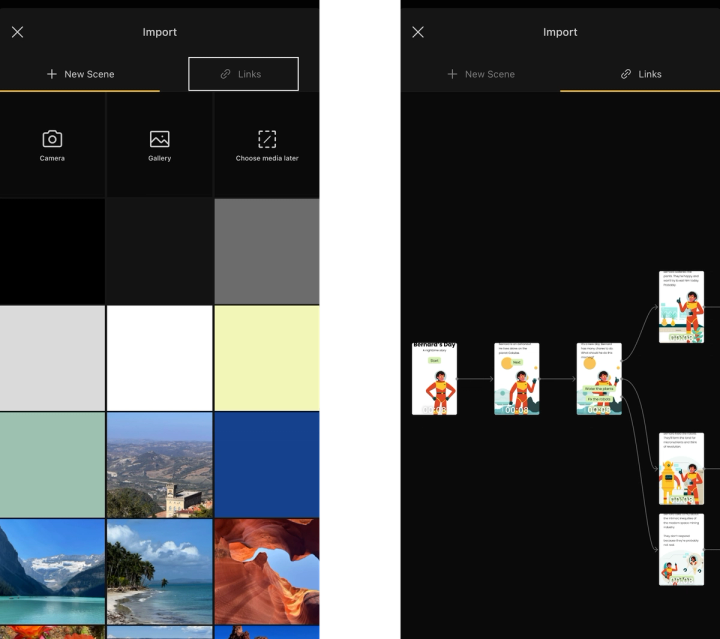Select the third scene with two choices
This screenshot has width=720, height=639.
pyautogui.click(x=599, y=379)
